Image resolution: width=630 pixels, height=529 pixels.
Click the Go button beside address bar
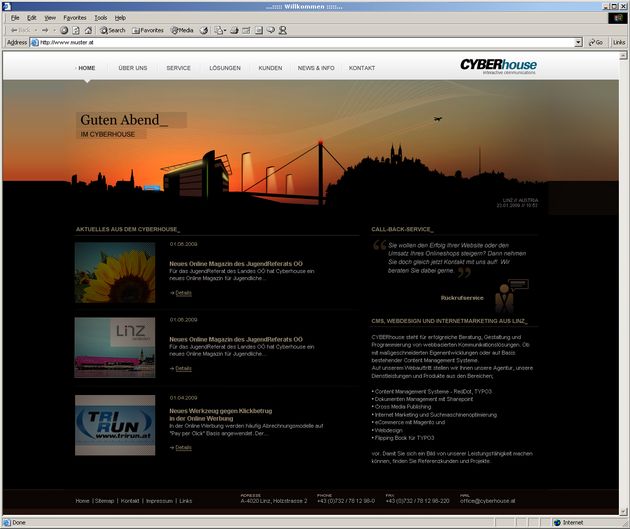[596, 43]
